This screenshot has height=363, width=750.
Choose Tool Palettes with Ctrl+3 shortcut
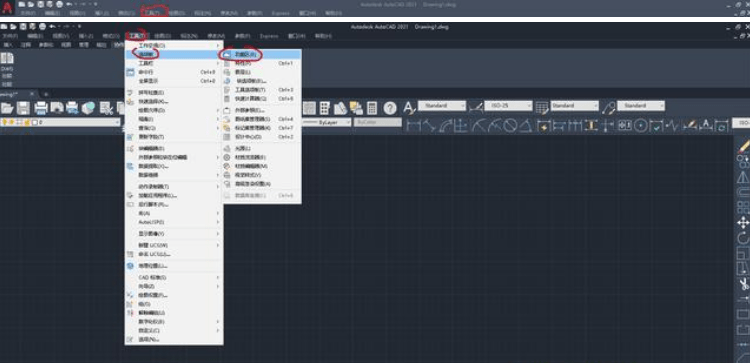(x=262, y=89)
